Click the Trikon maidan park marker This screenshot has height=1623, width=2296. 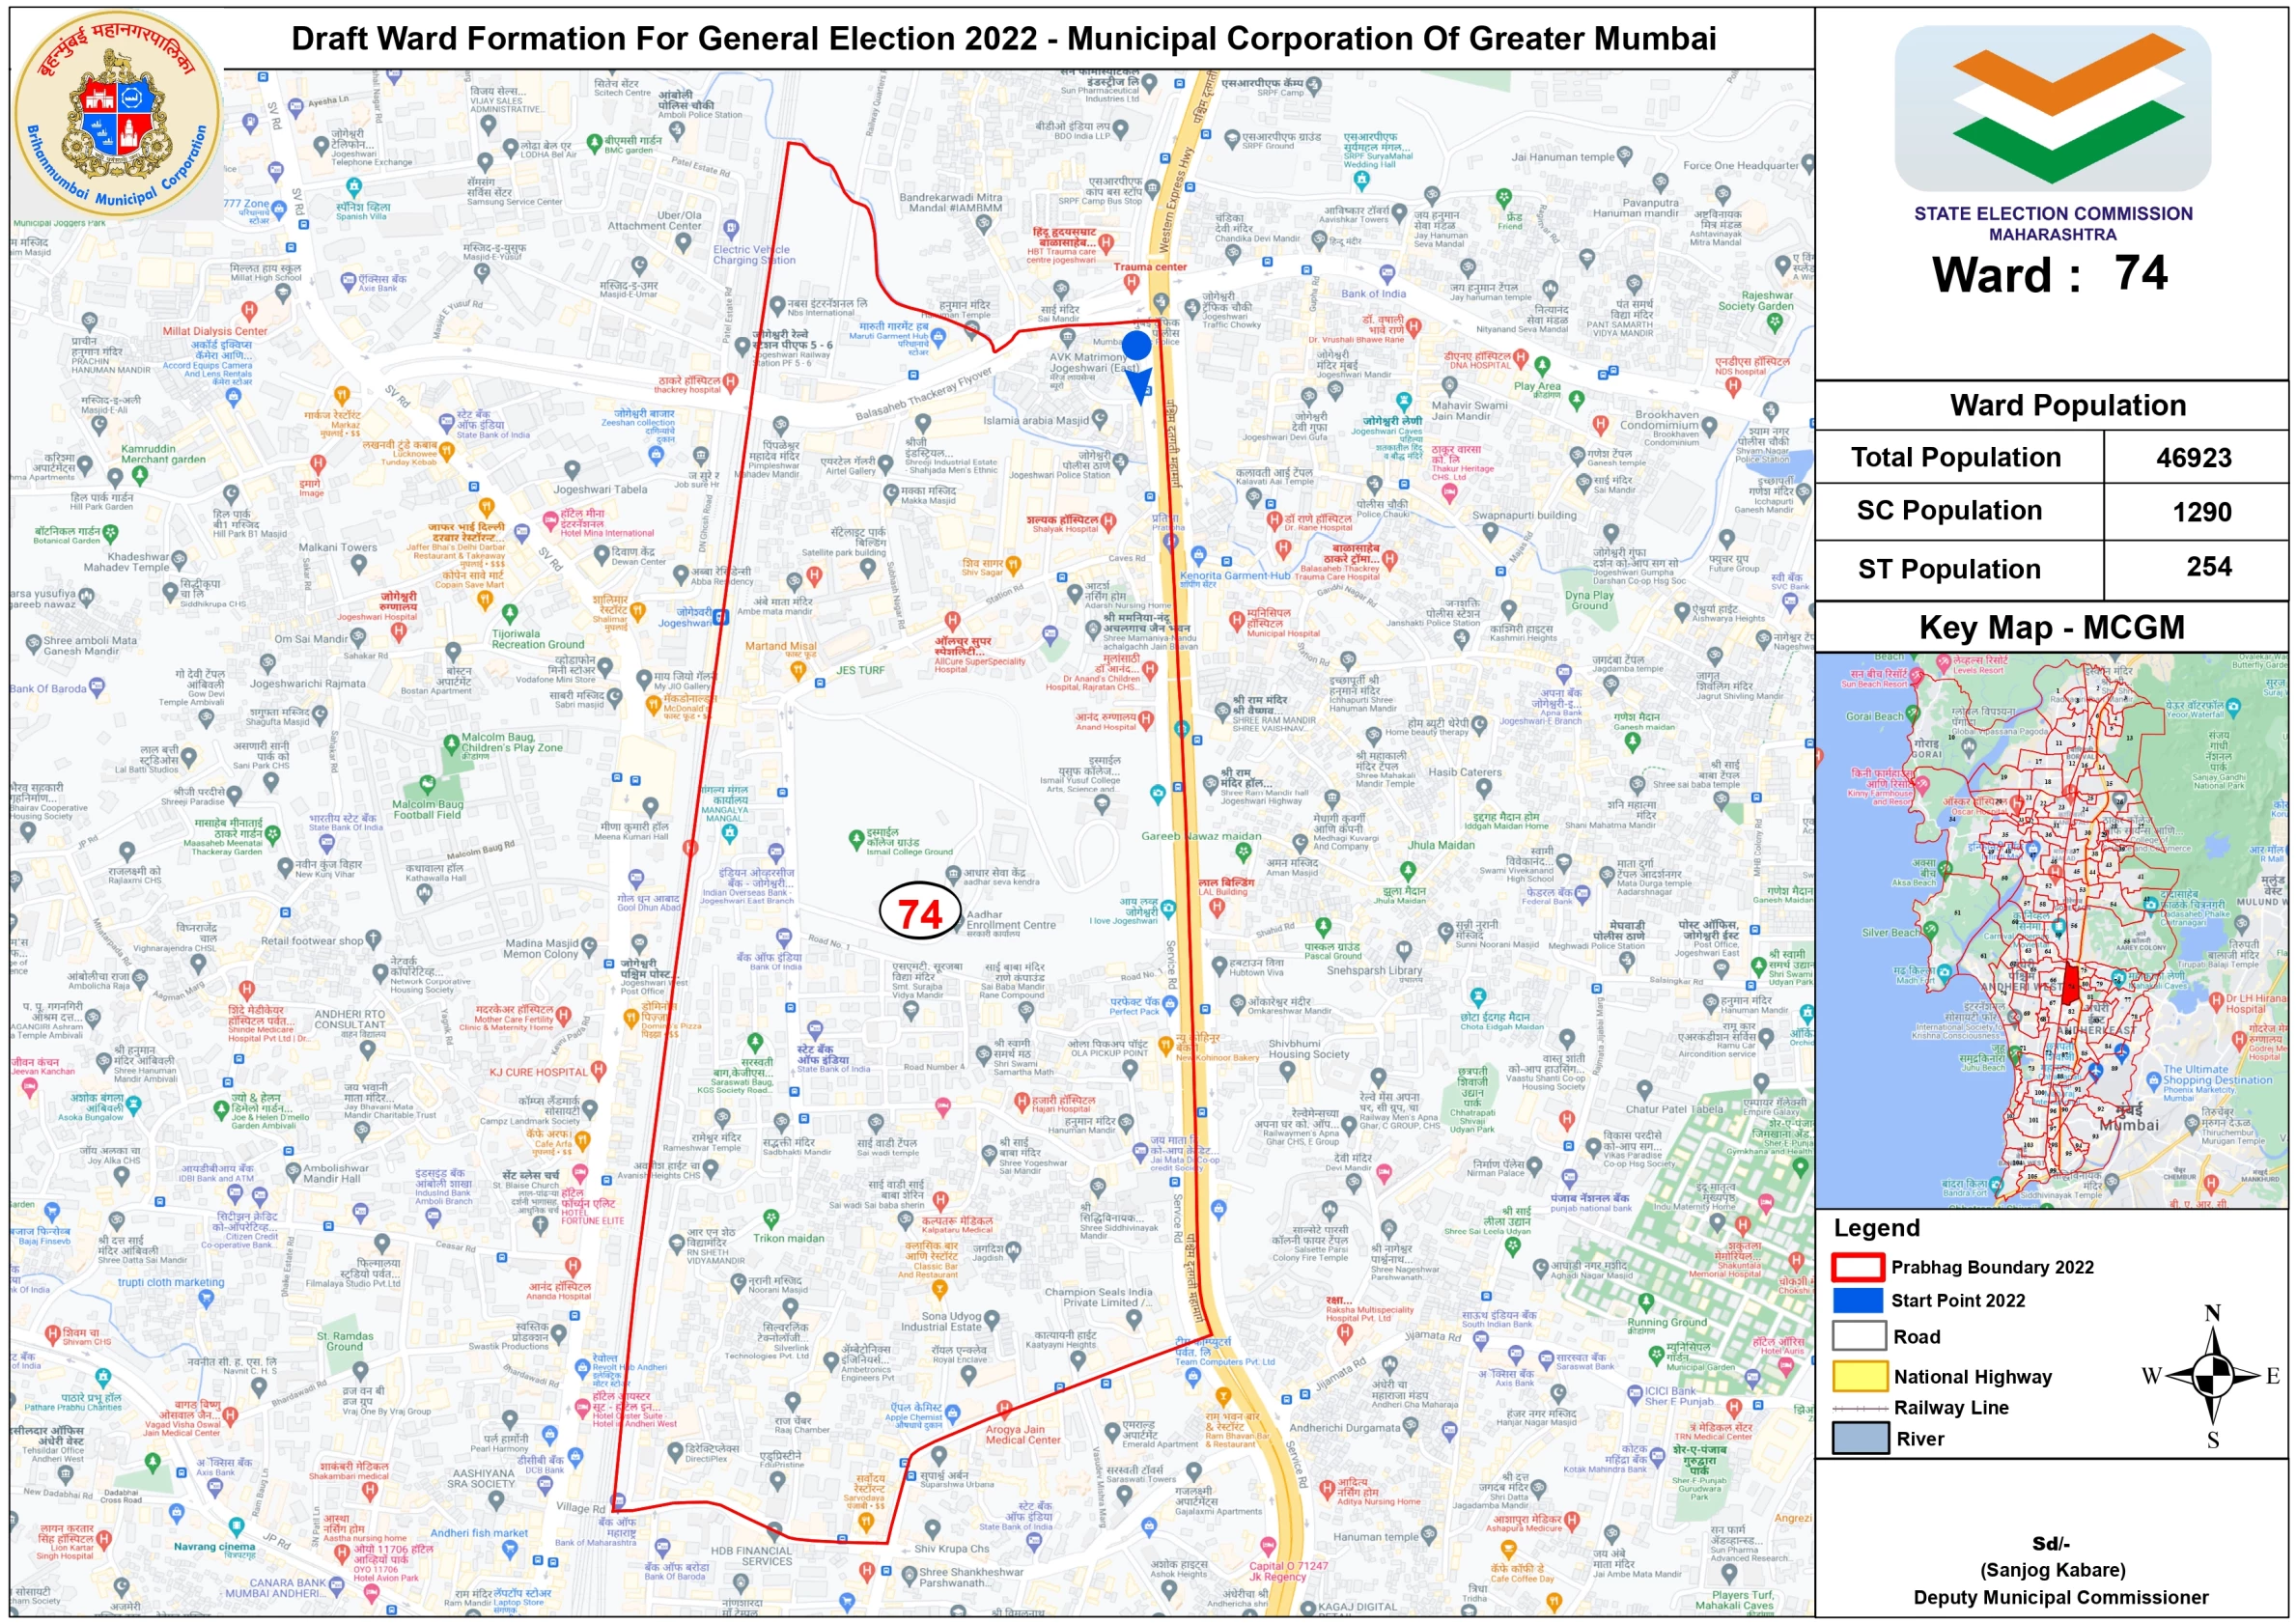tap(770, 1218)
